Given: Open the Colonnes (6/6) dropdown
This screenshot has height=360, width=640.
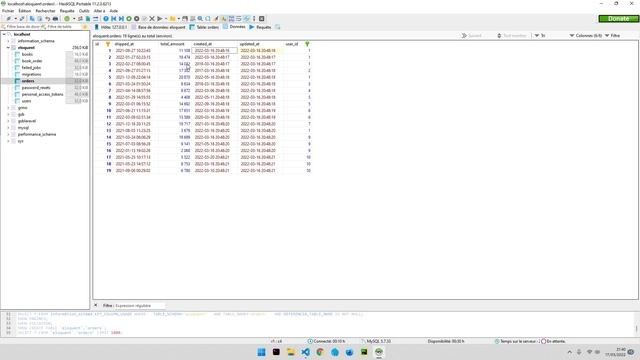Looking at the screenshot, I should [x=586, y=36].
